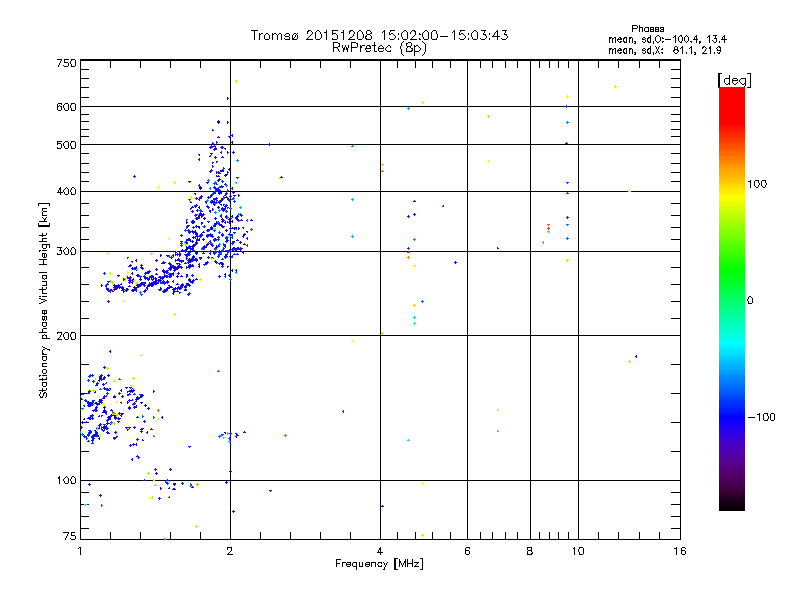Click the 'mean, sd,O:-100.4, 13.4' line
This screenshot has height=600, width=800.
click(x=667, y=39)
